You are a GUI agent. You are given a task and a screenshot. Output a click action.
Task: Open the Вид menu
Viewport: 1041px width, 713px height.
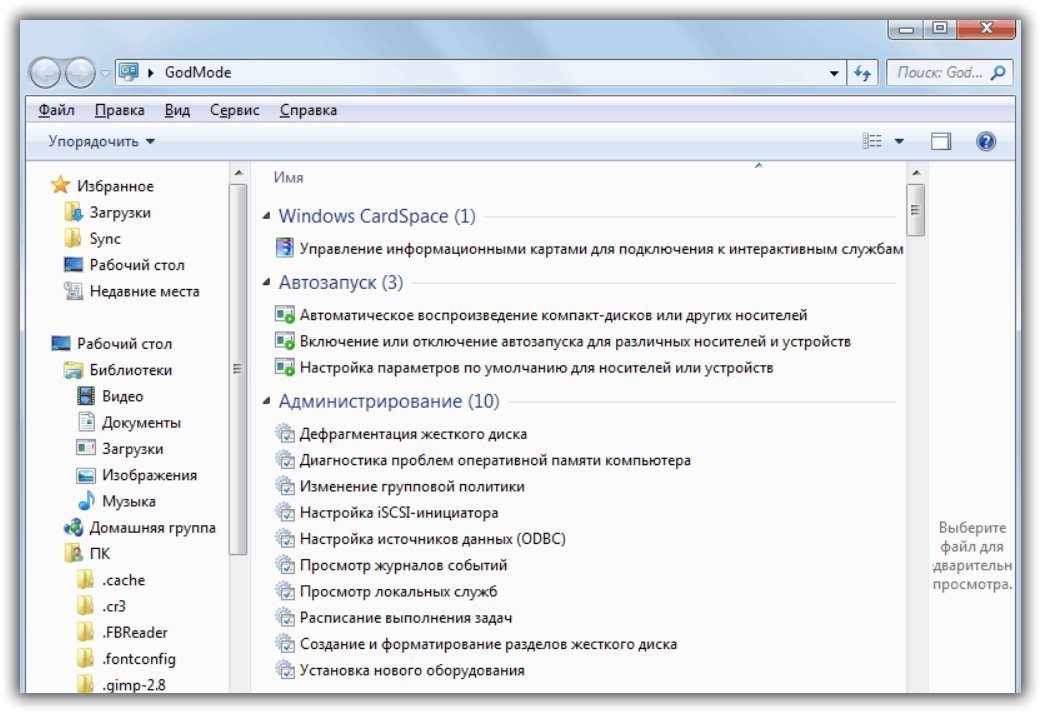coord(177,110)
